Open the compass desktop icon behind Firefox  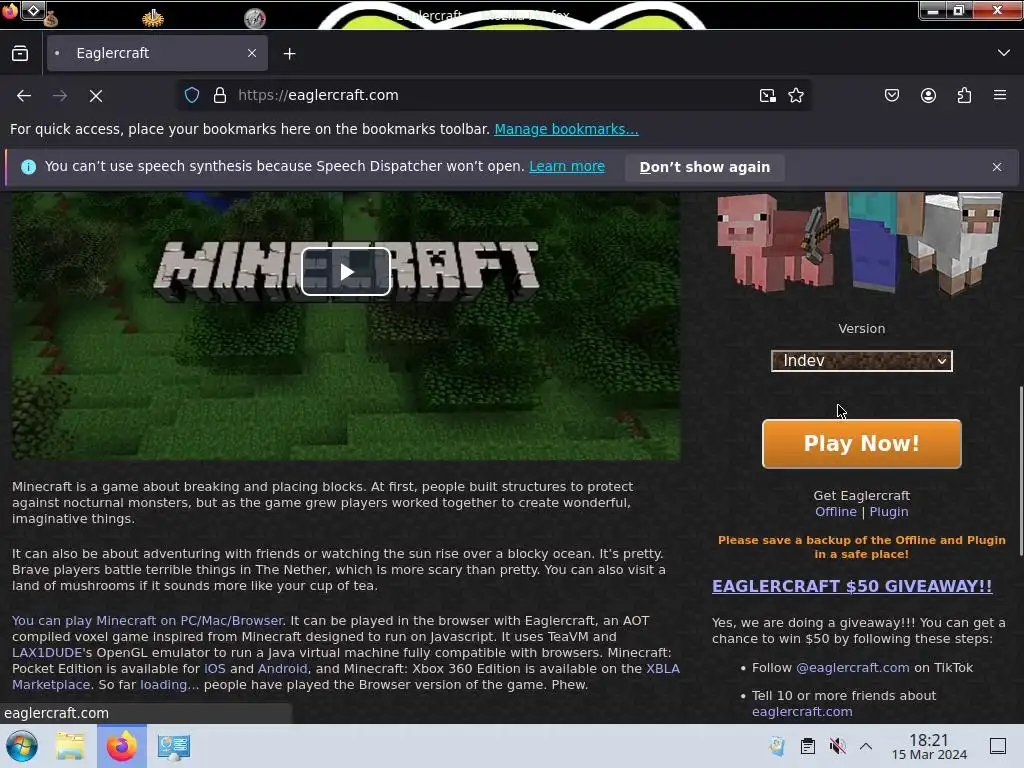255,18
